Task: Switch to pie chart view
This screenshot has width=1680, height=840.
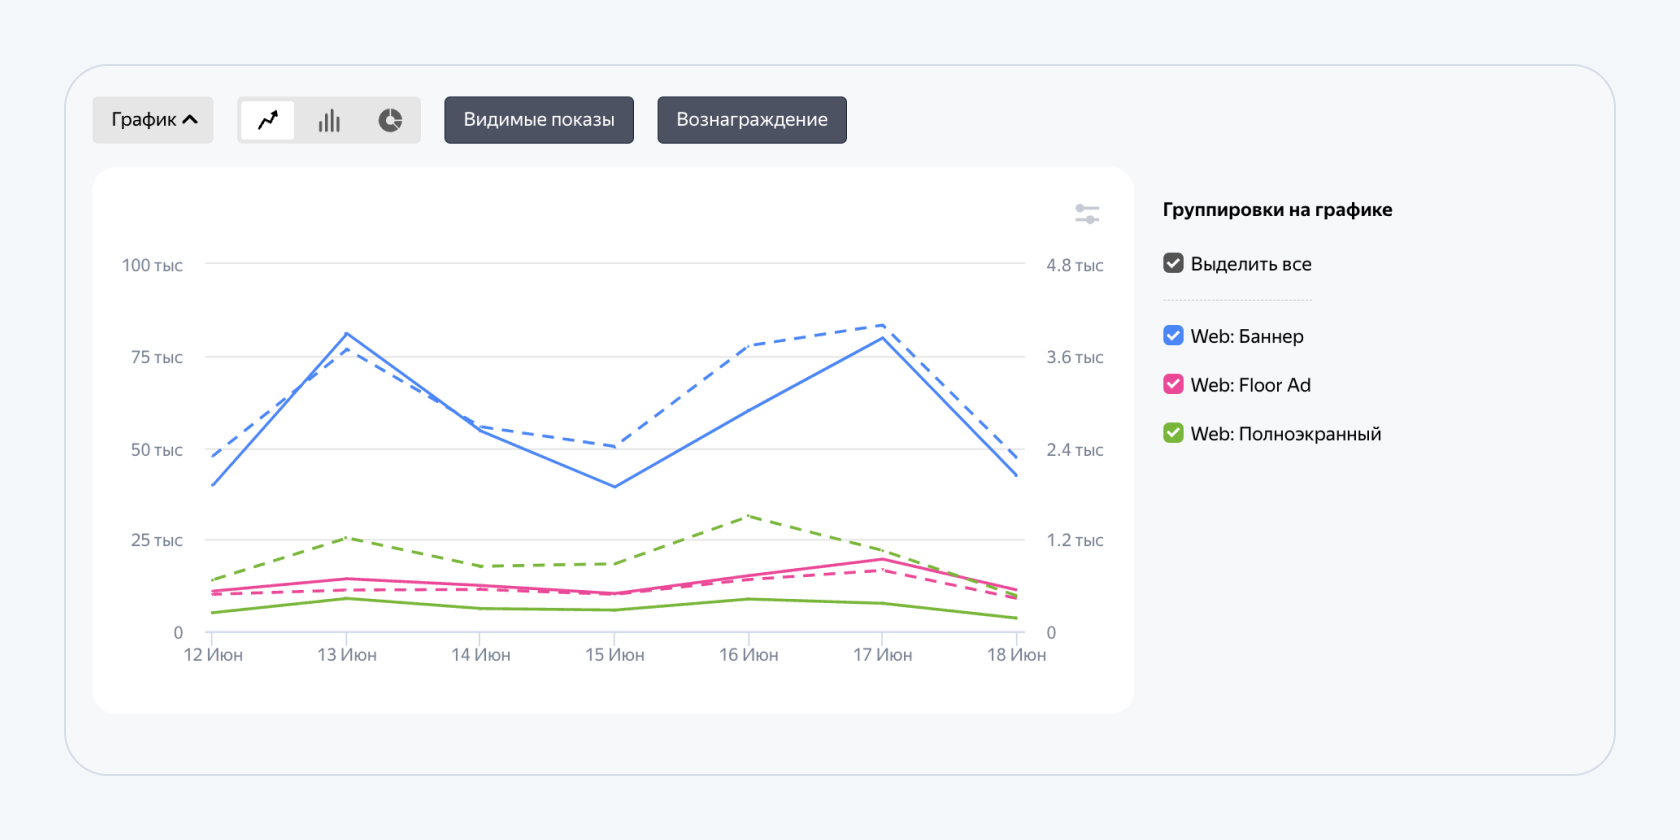Action: (x=390, y=120)
